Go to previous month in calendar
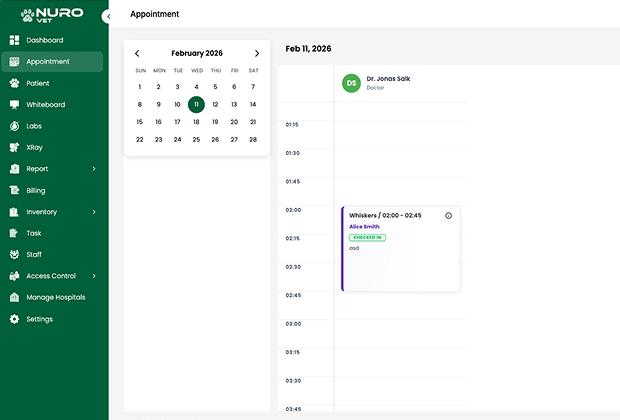620x420 pixels. pyautogui.click(x=137, y=53)
